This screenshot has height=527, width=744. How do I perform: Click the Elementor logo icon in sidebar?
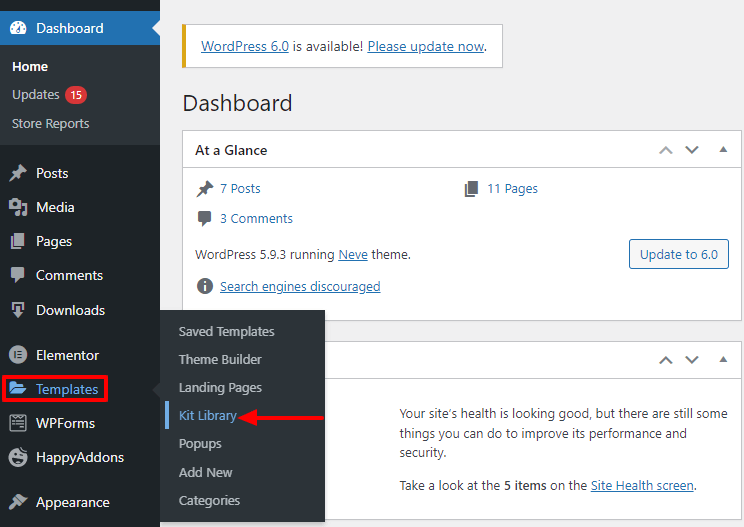tap(18, 355)
